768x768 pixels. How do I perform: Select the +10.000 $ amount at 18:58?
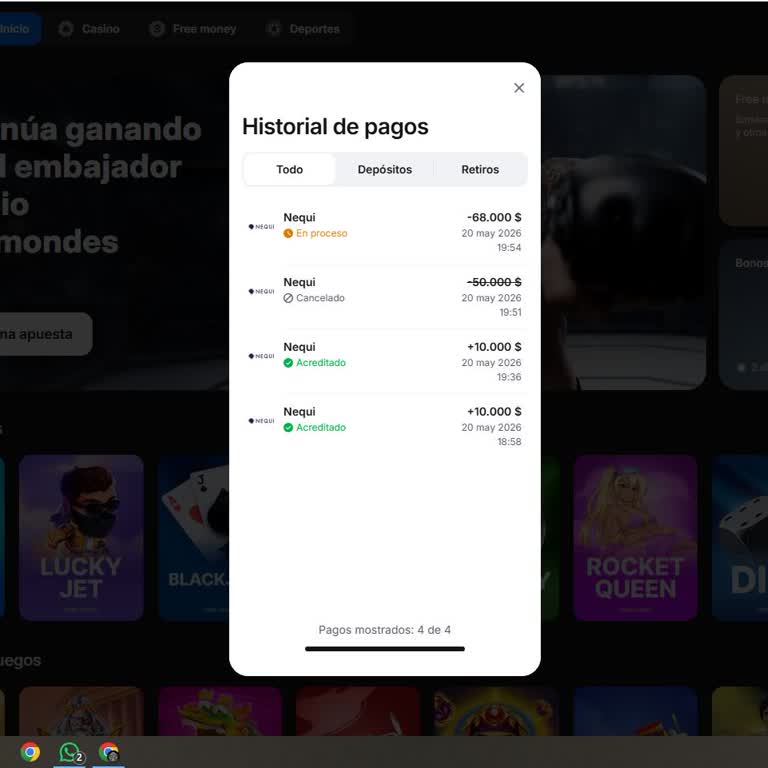pos(494,411)
